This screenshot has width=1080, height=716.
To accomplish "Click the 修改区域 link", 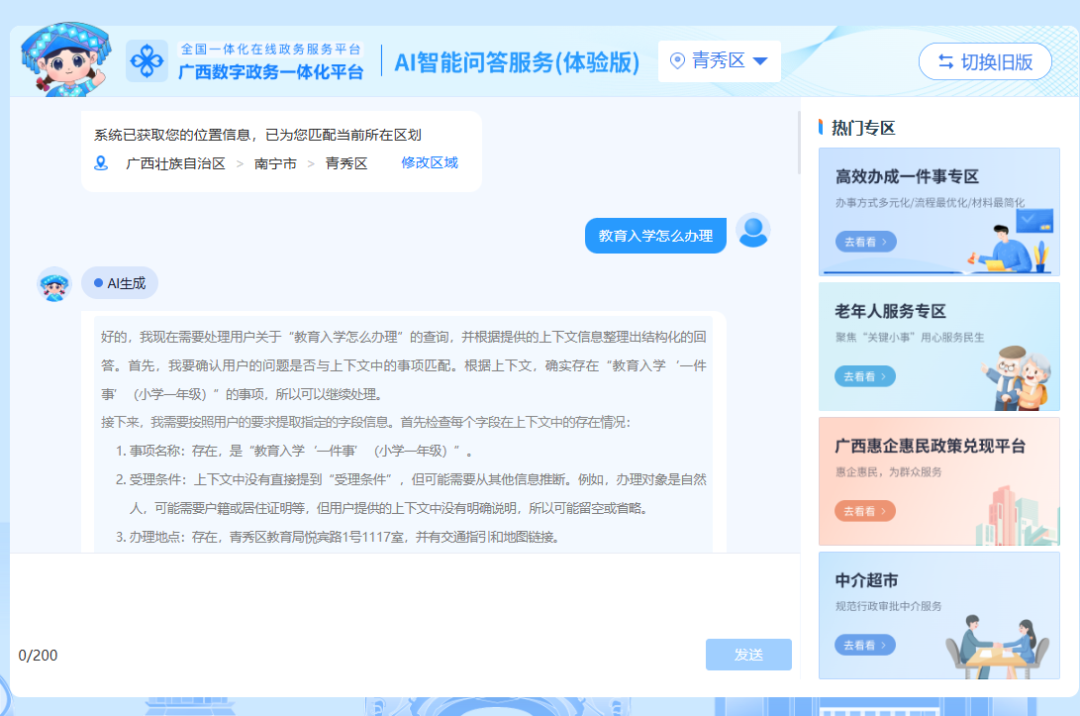I will (429, 163).
